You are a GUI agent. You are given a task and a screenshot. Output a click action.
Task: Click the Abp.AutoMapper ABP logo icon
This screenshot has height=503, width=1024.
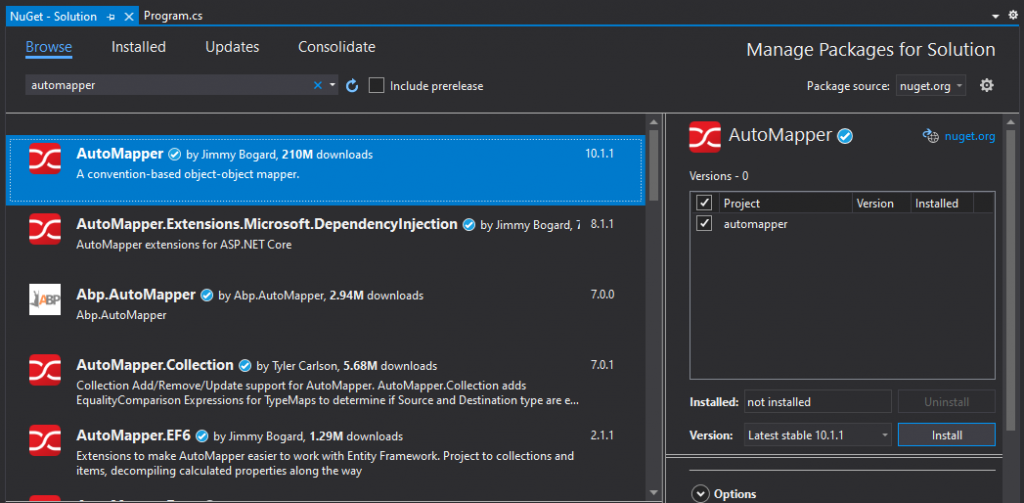[x=45, y=299]
